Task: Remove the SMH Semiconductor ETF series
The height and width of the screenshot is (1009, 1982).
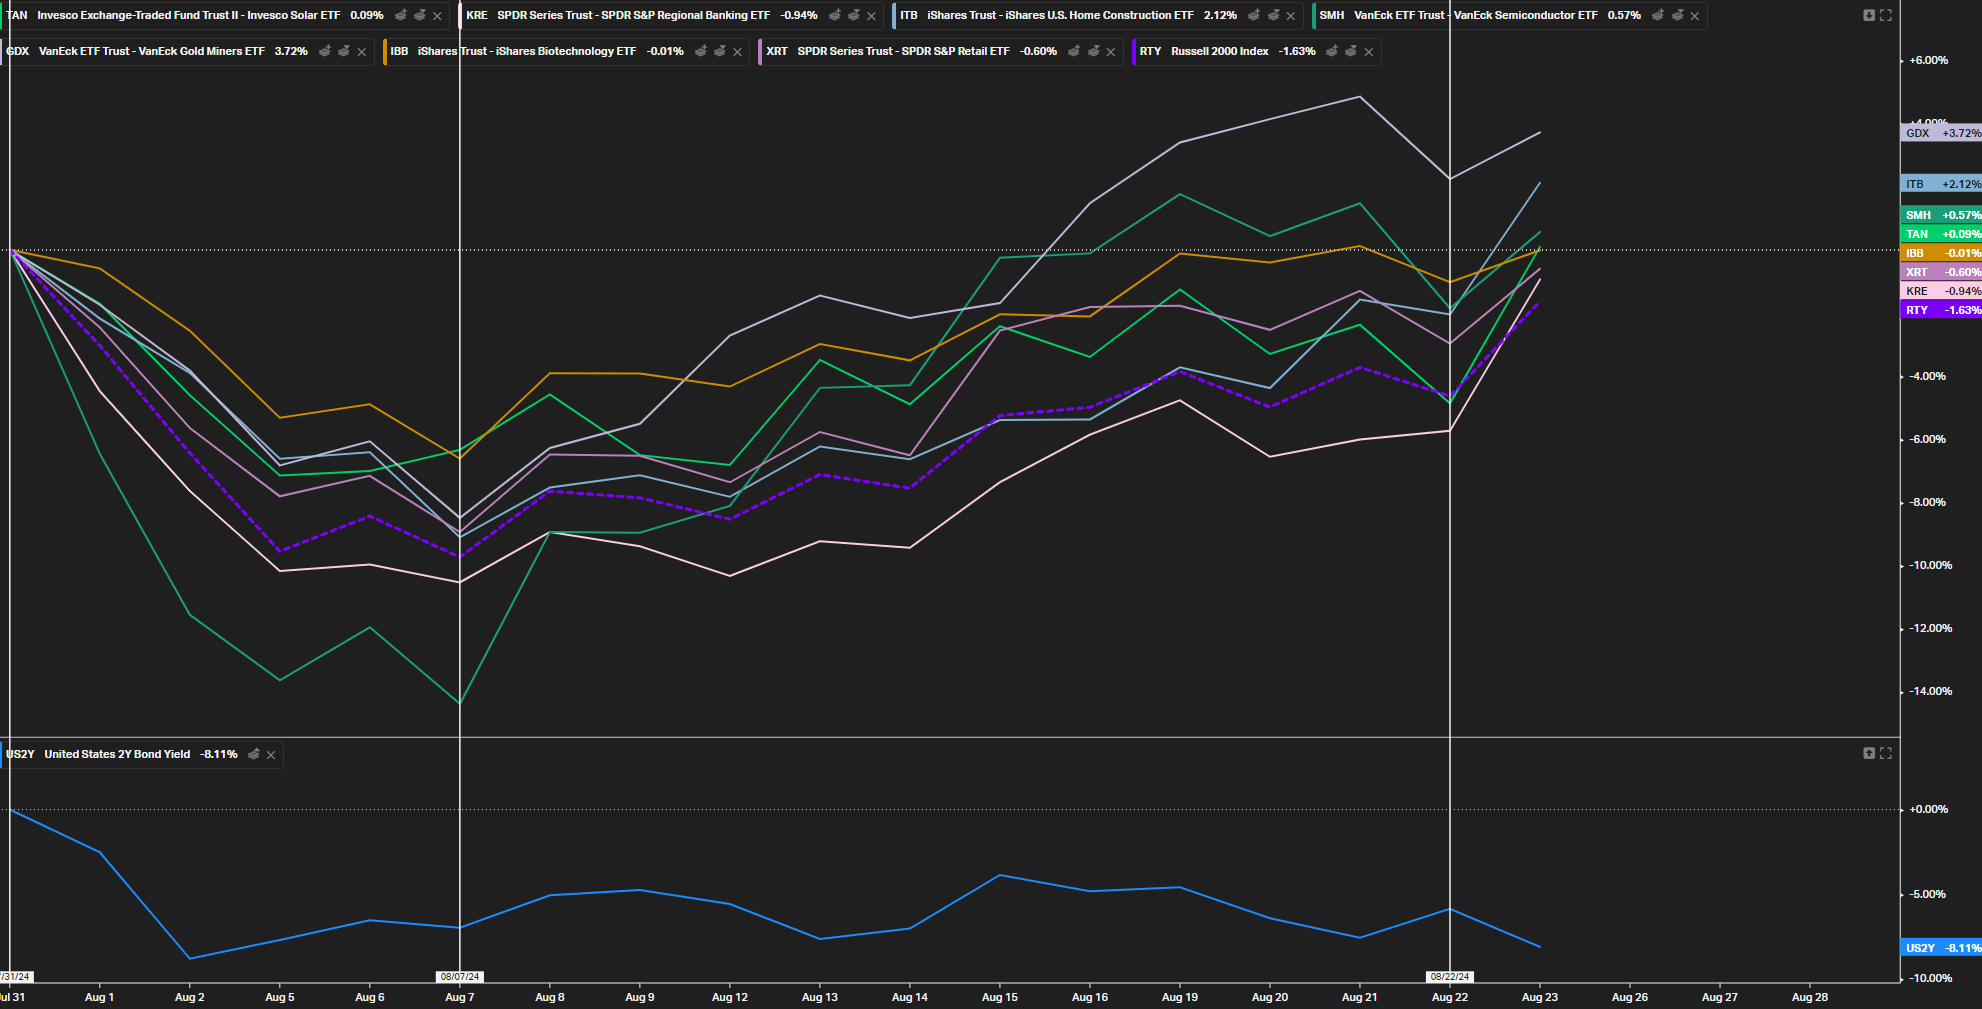Action: pos(1694,16)
